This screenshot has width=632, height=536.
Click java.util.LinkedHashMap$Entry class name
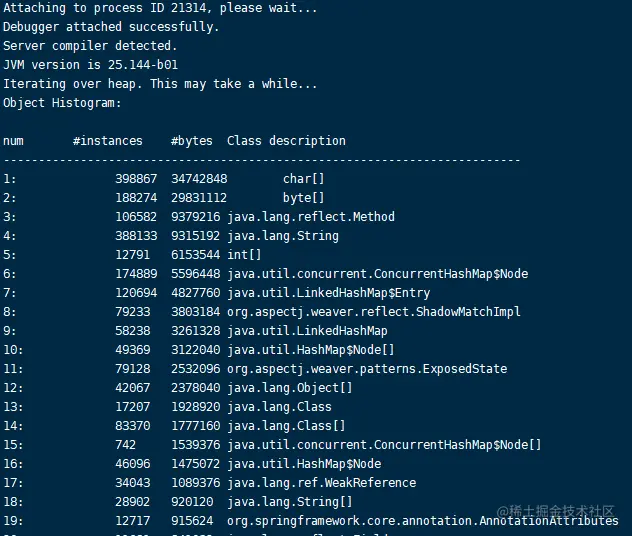coord(328,293)
